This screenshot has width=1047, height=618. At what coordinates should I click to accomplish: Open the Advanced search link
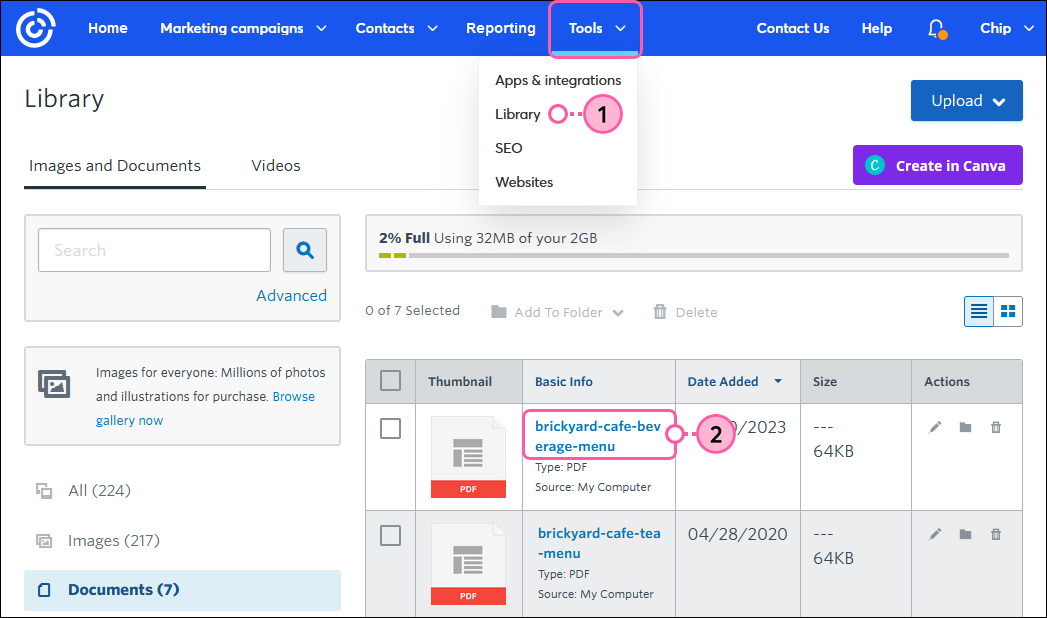(292, 295)
